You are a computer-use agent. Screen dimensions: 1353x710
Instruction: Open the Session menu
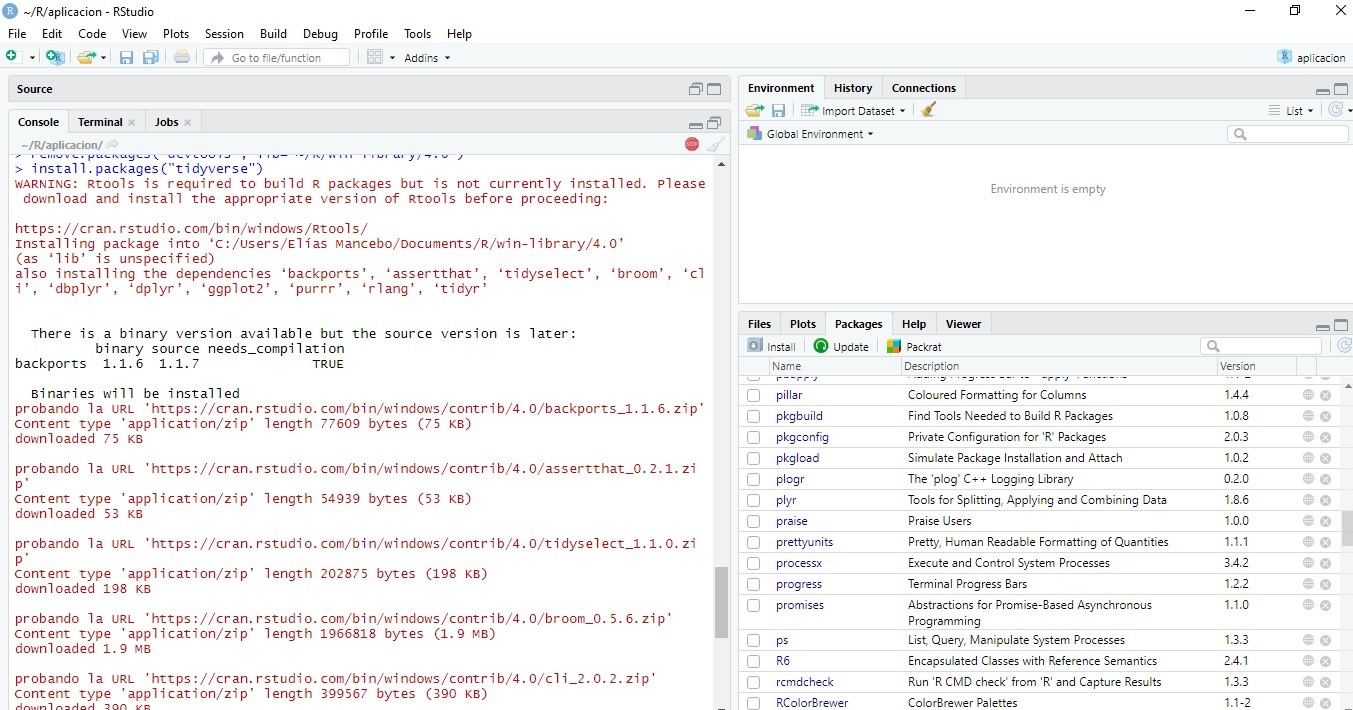[x=224, y=34]
